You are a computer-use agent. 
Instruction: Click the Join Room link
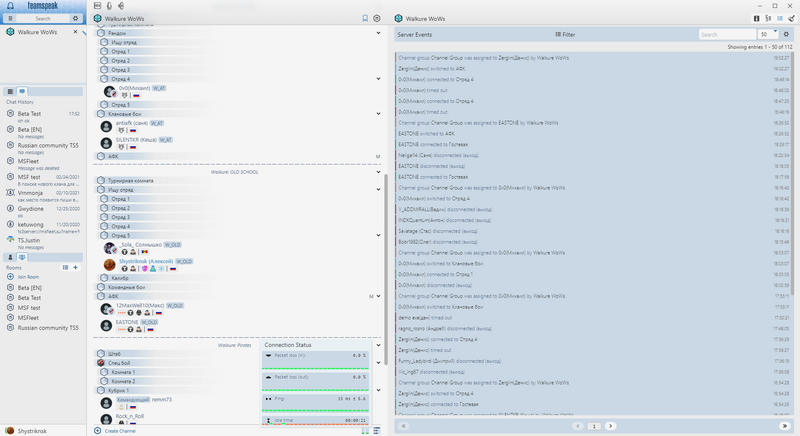tap(28, 277)
